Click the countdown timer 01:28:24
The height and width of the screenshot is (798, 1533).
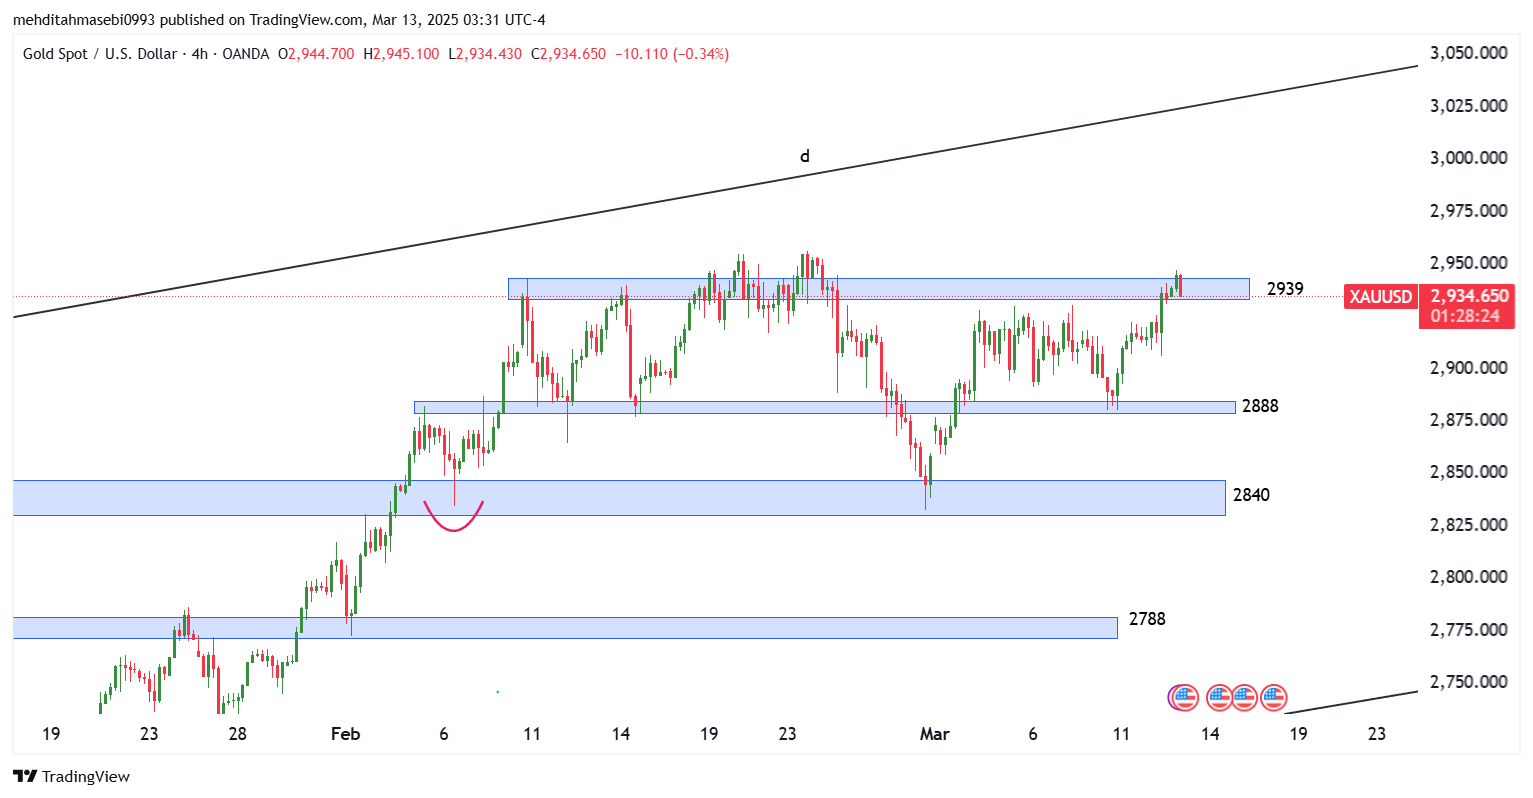[x=1465, y=316]
